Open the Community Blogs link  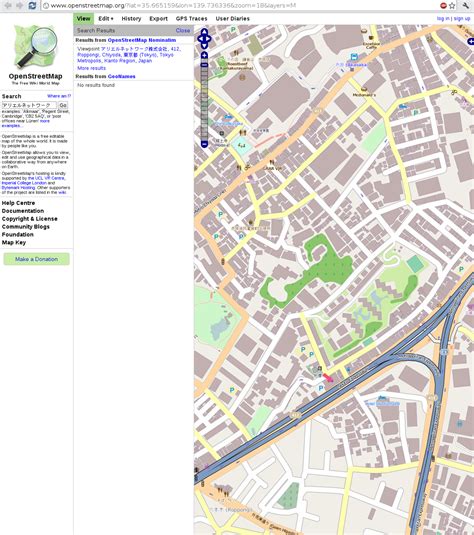[26, 227]
